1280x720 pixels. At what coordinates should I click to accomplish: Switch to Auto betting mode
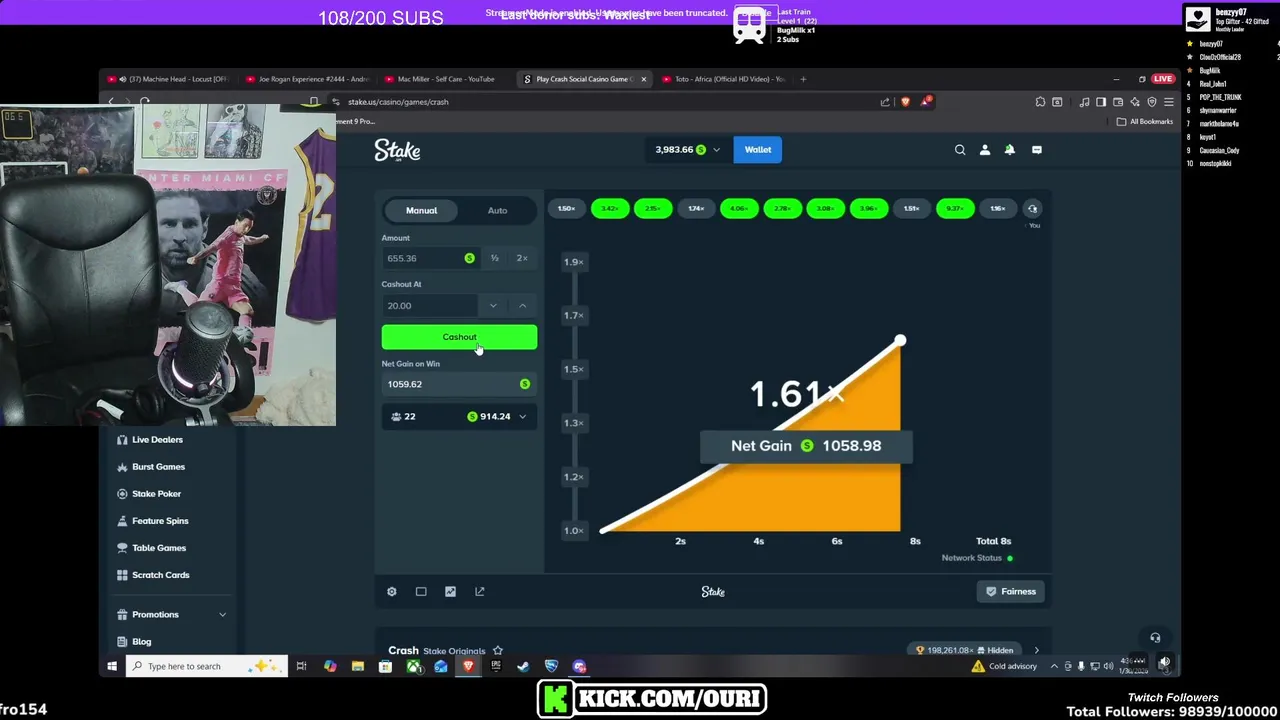point(497,210)
